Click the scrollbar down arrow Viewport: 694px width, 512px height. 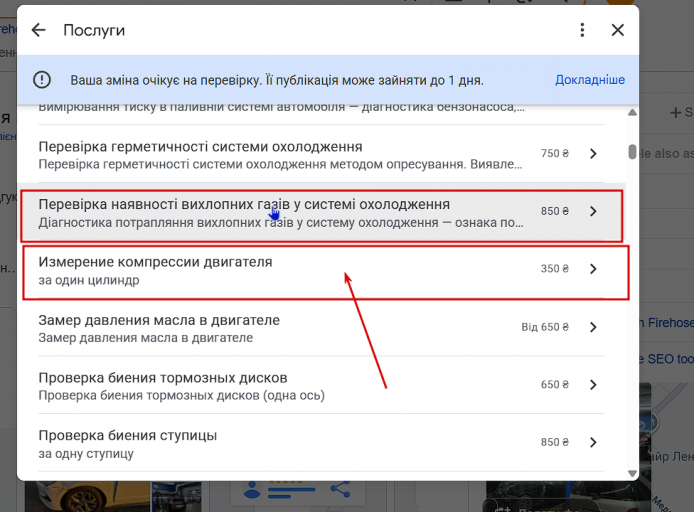[x=632, y=474]
